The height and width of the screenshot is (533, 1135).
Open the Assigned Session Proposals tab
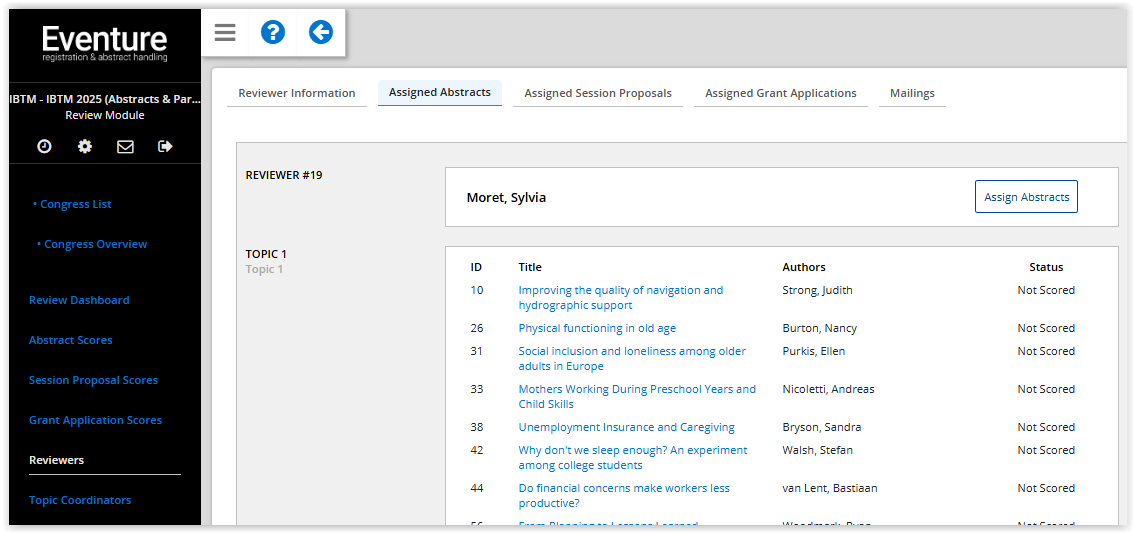[x=598, y=93]
